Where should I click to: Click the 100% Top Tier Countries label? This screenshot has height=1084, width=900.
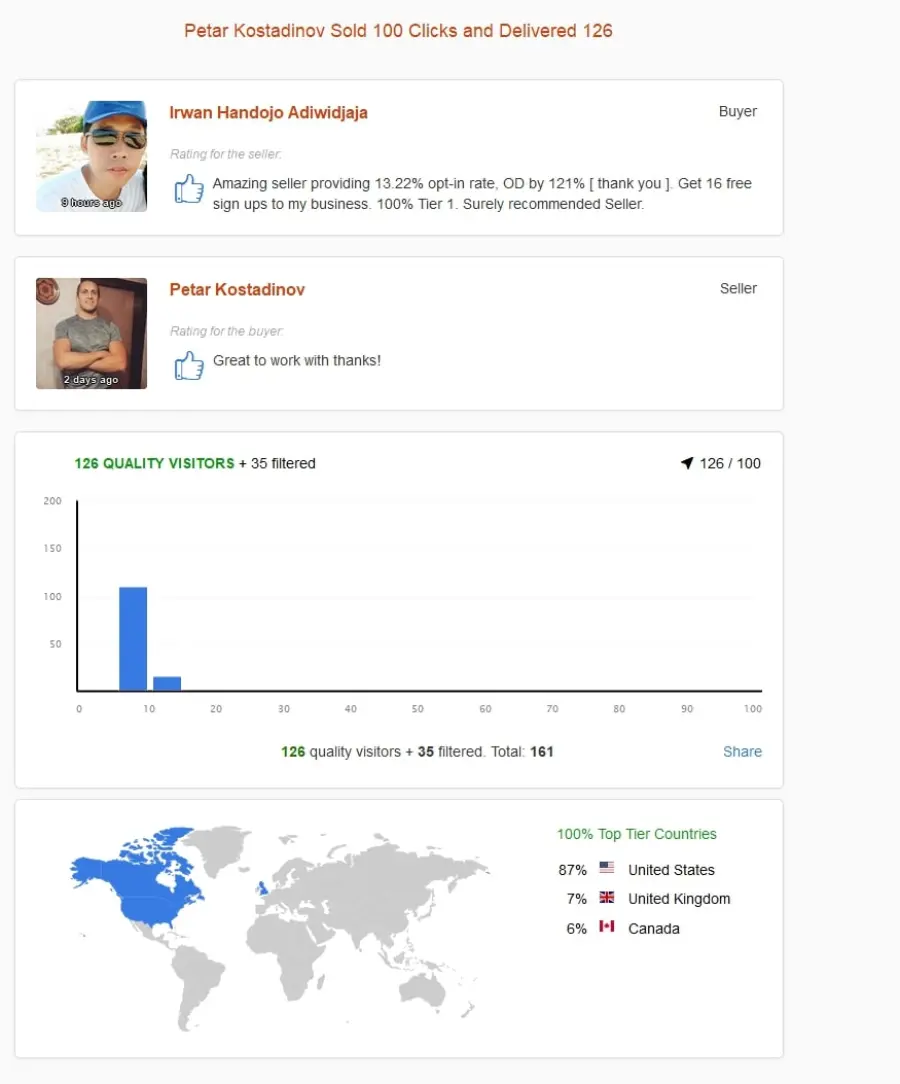(x=637, y=834)
